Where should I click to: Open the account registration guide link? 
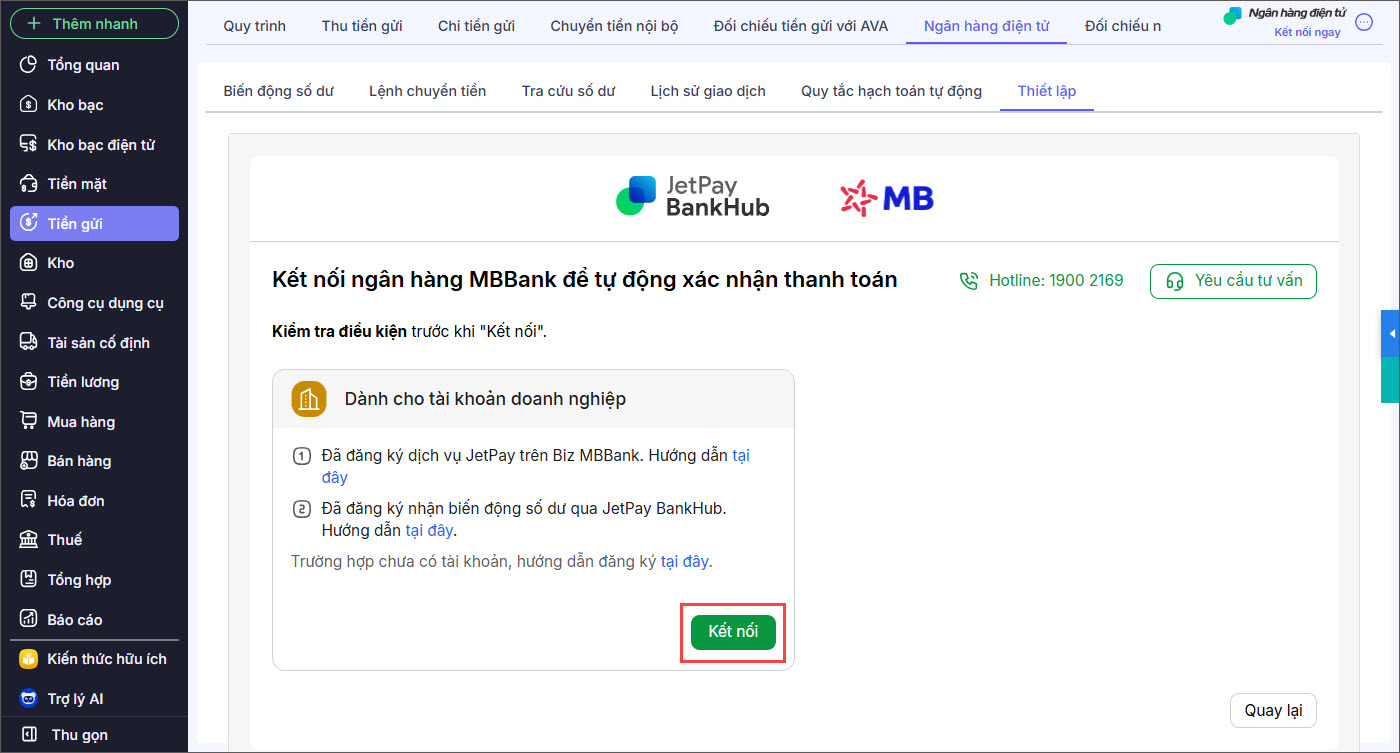click(685, 561)
